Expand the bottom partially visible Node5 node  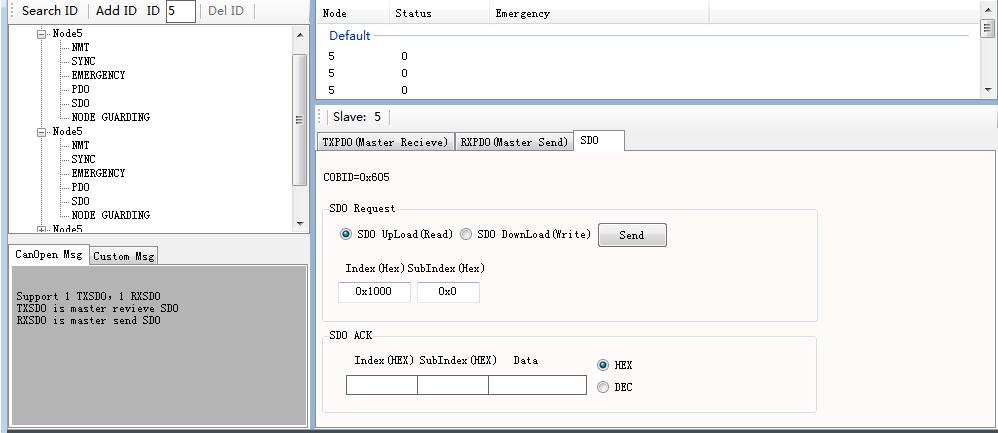42,229
